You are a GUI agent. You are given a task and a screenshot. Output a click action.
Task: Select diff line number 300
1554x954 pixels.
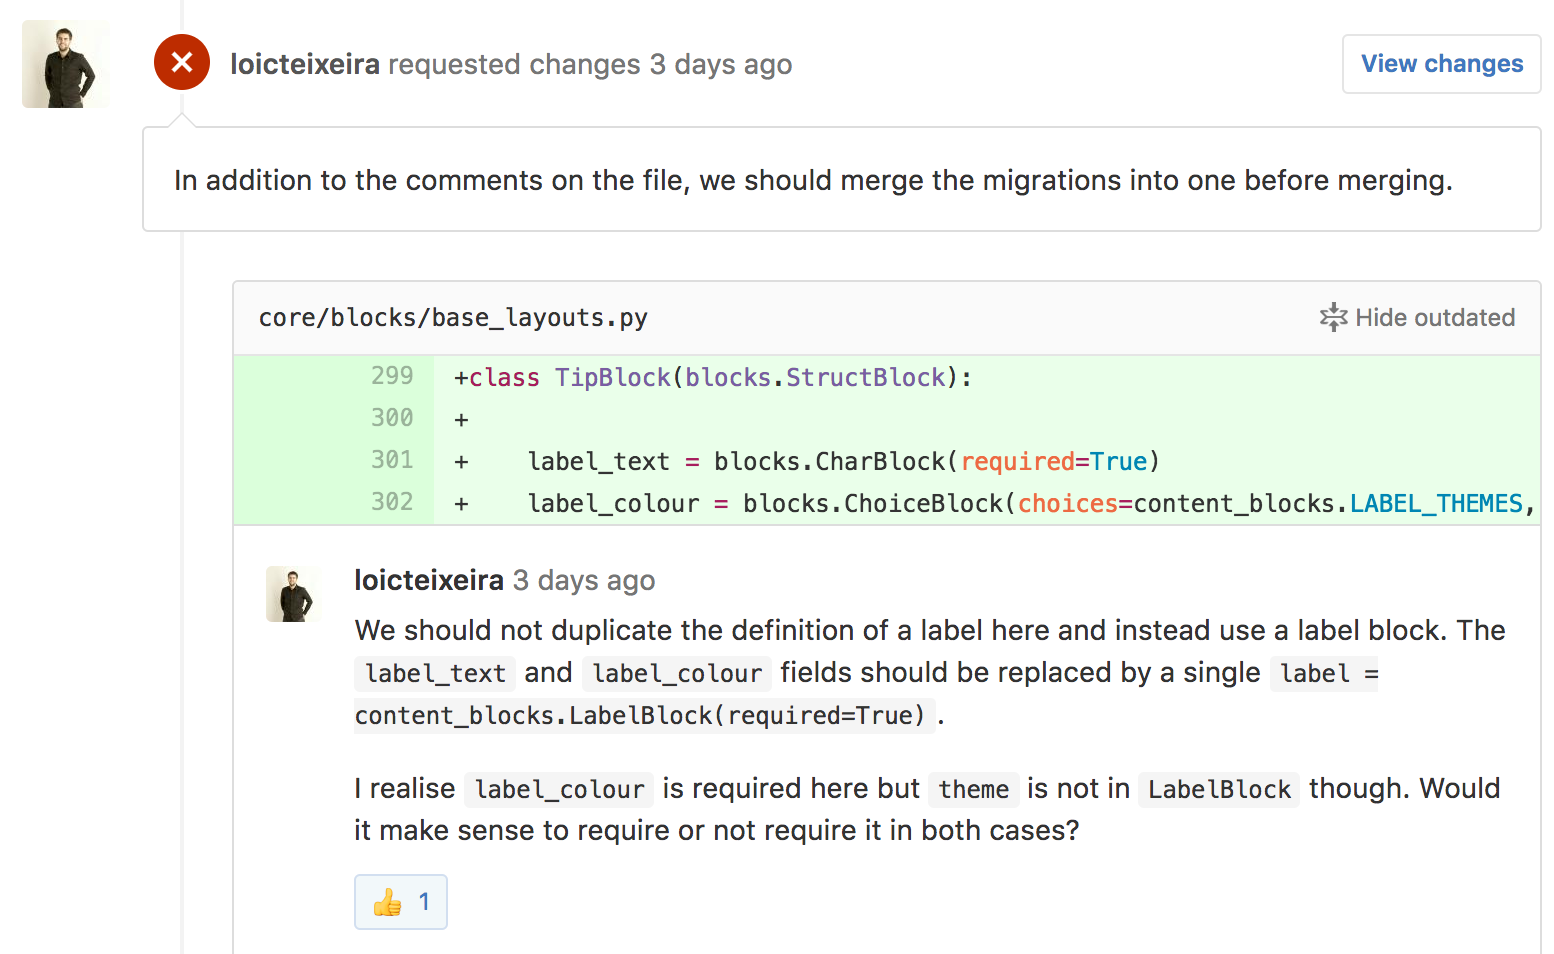coord(392,418)
